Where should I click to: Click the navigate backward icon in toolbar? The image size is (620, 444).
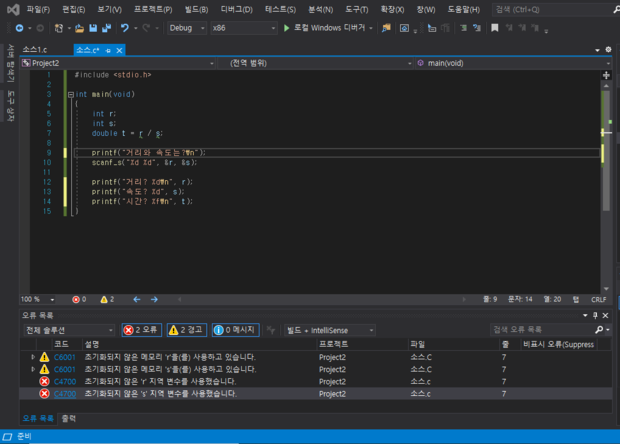(19, 28)
